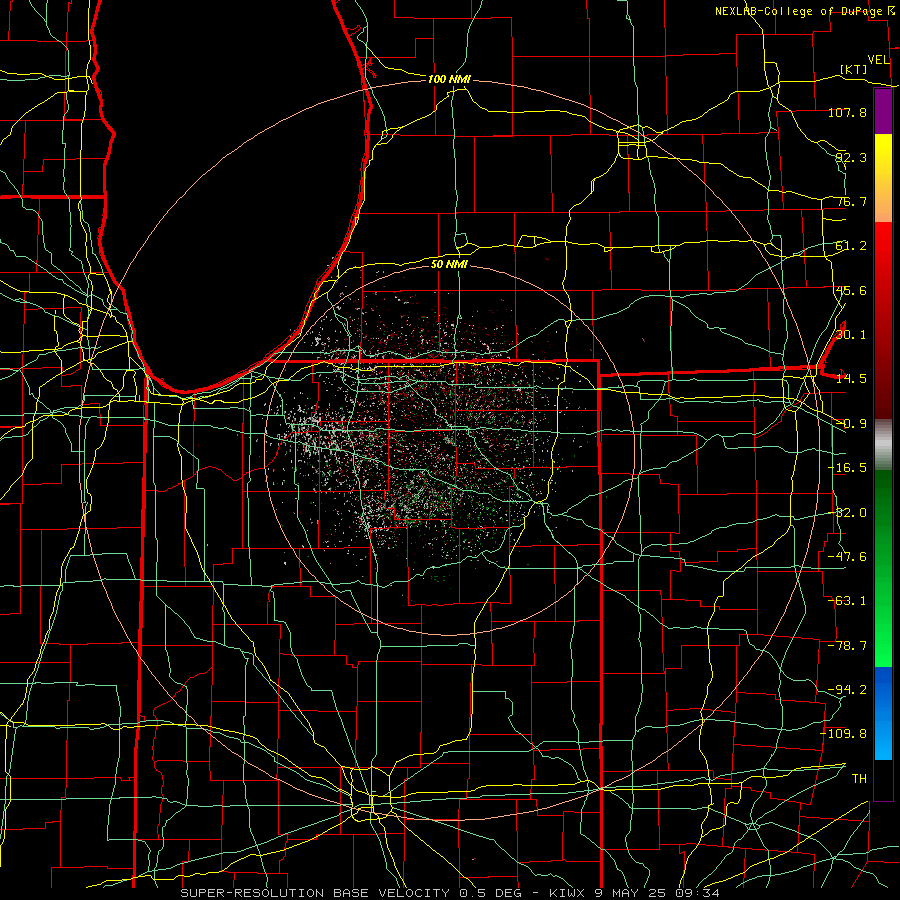The width and height of the screenshot is (900, 900).
Task: Pick the red segment of the color bar
Action: (883, 320)
